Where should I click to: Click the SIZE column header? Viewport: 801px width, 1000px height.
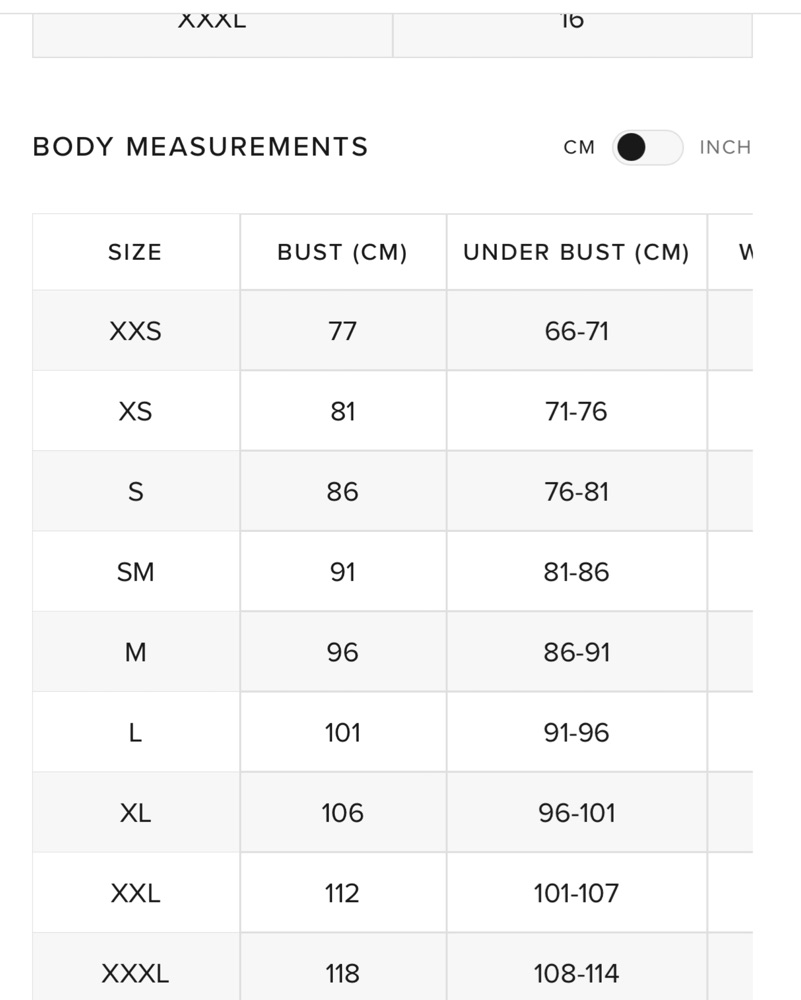[x=136, y=252]
